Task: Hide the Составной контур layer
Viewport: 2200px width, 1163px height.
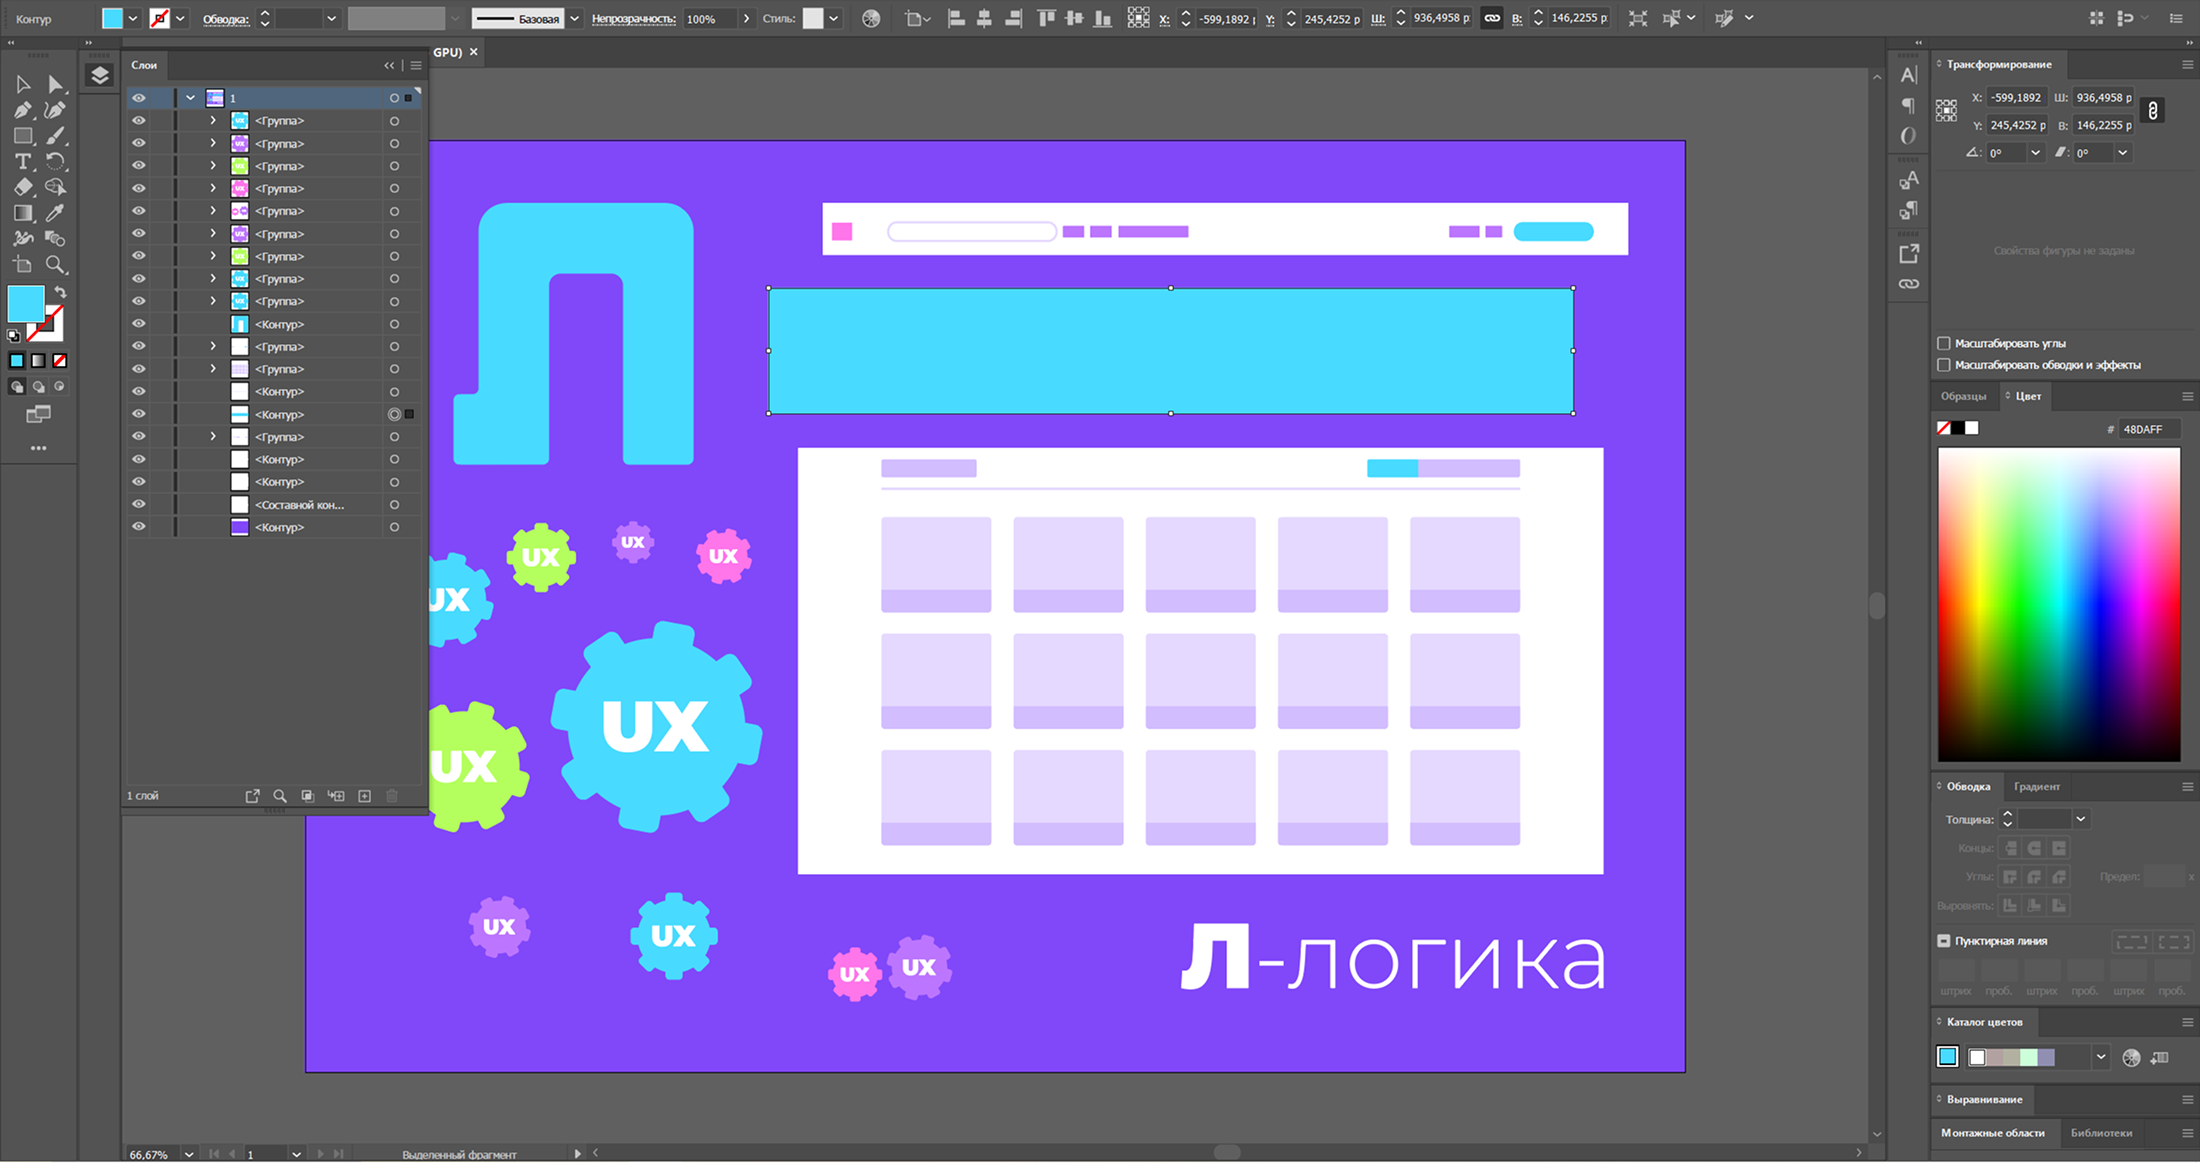Action: [138, 504]
